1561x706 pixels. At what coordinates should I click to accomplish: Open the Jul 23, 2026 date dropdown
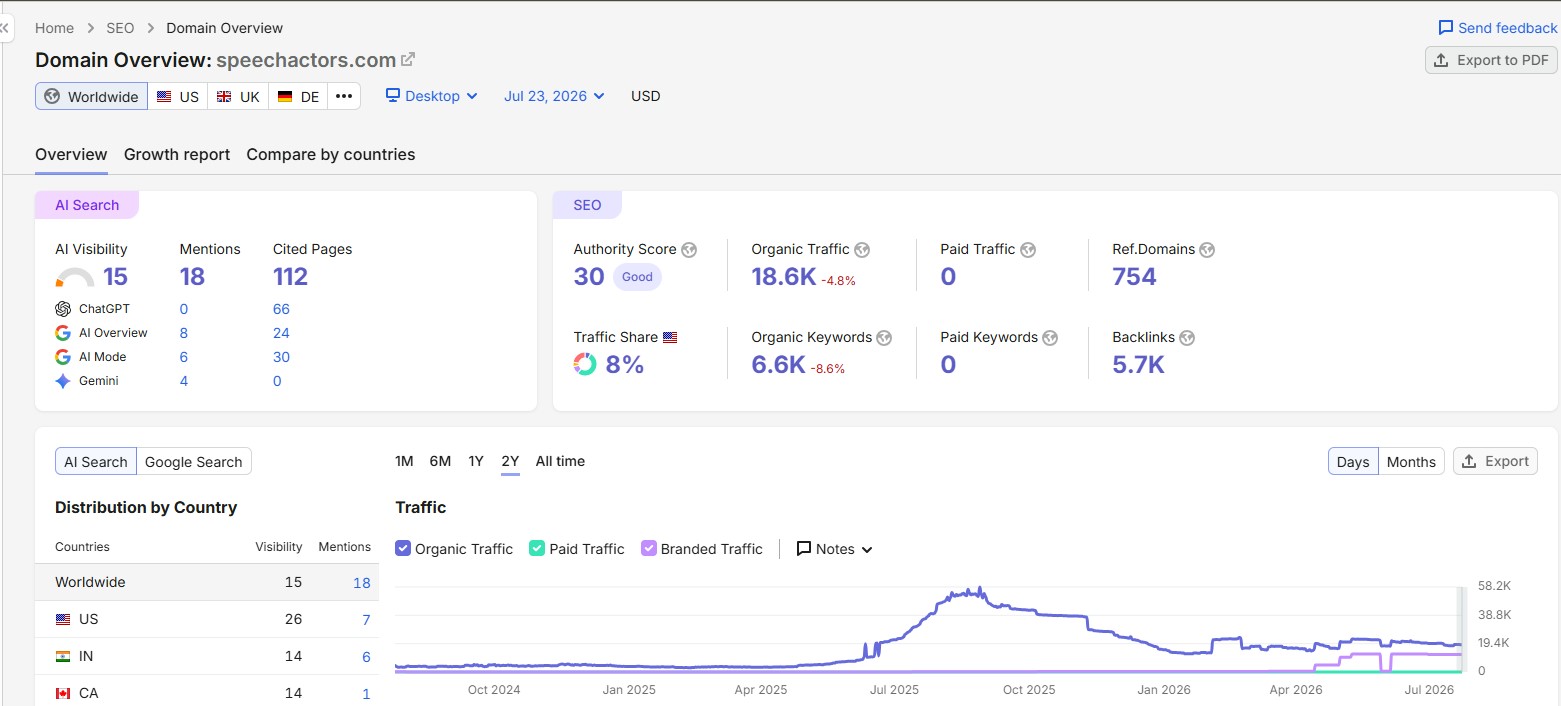555,96
